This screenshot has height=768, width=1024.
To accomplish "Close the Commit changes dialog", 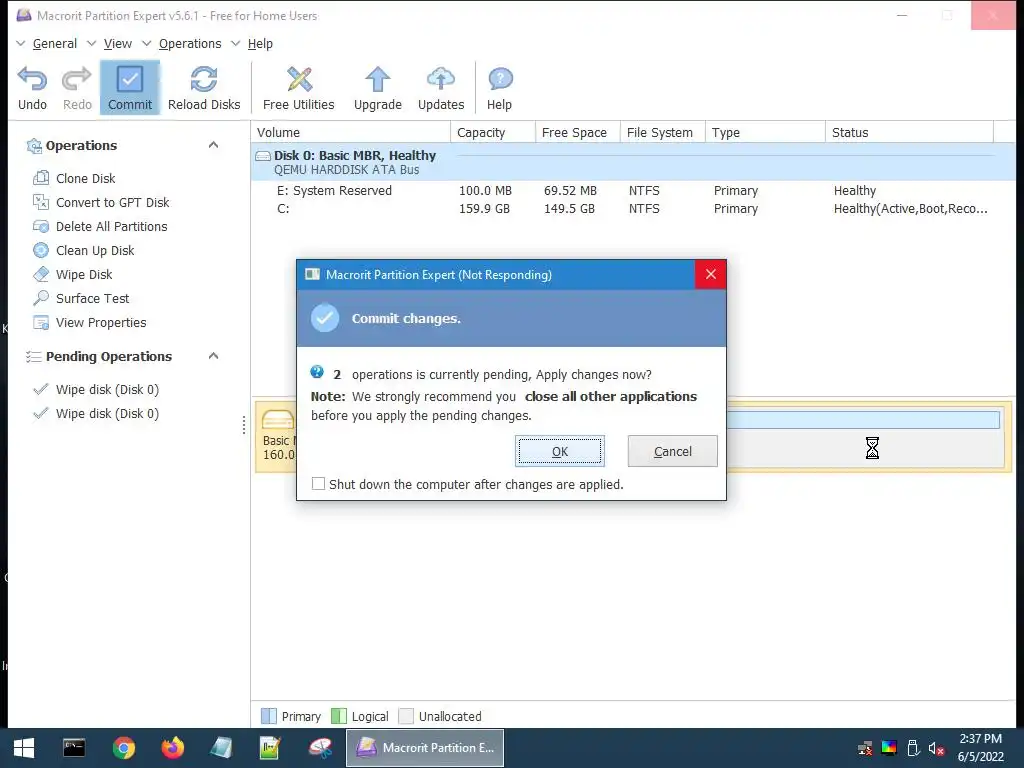I will (x=711, y=274).
